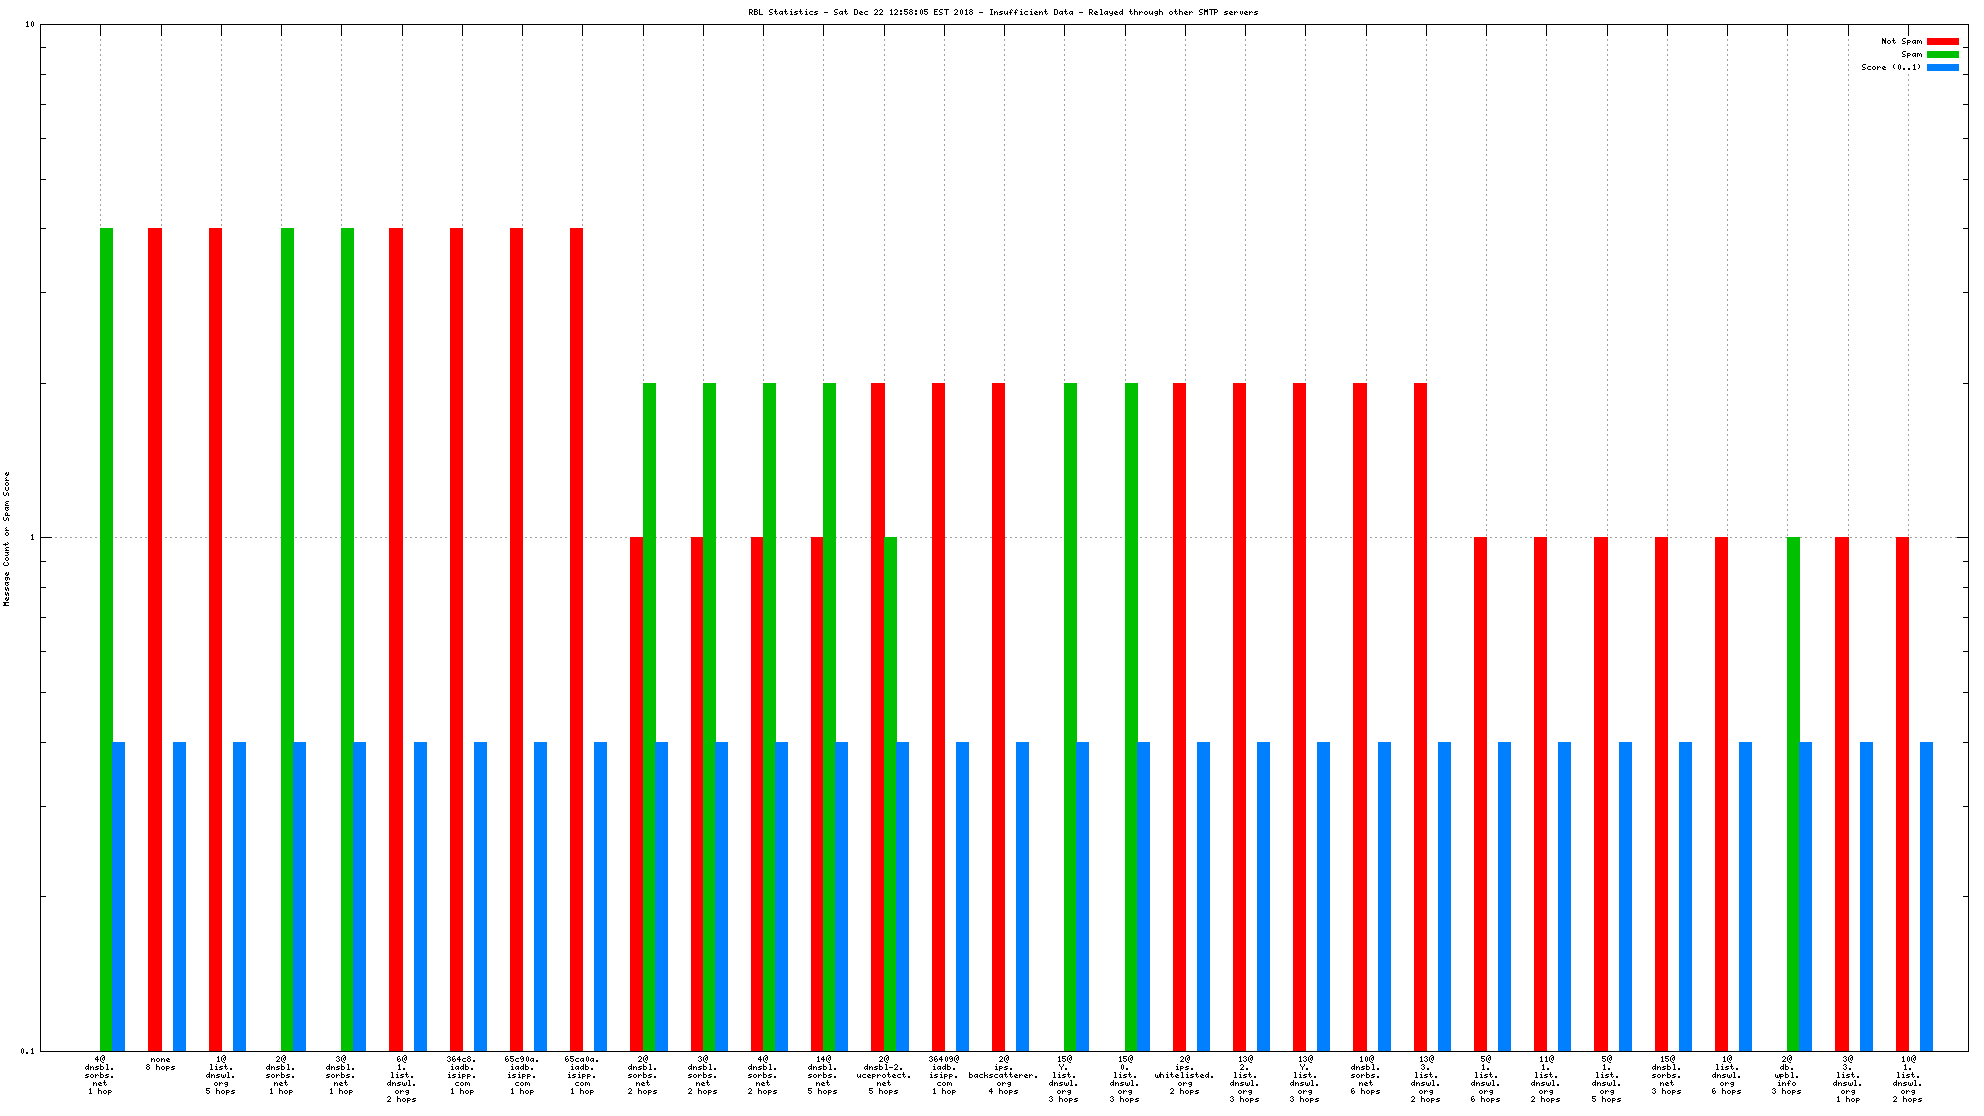Click the rightmost blue score bar
Image resolution: width=1984 pixels, height=1116 pixels.
(x=1926, y=896)
